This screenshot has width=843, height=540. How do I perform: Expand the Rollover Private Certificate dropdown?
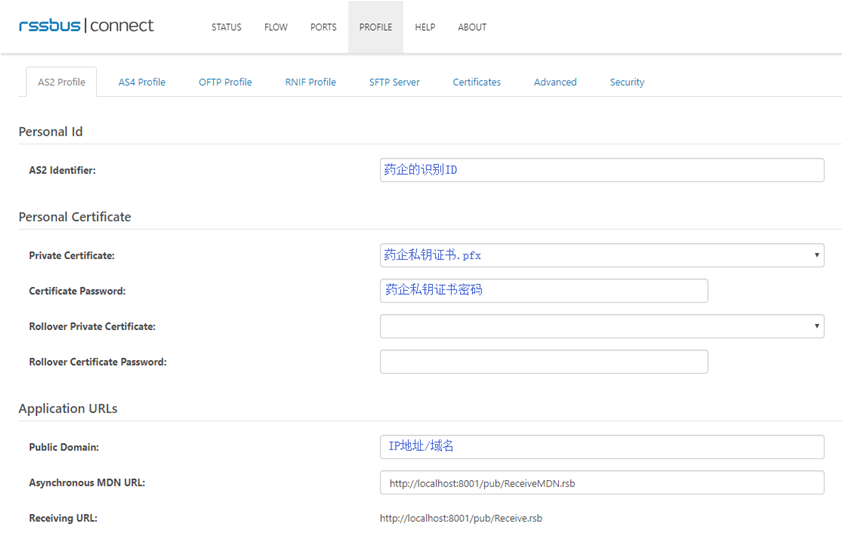(602, 326)
